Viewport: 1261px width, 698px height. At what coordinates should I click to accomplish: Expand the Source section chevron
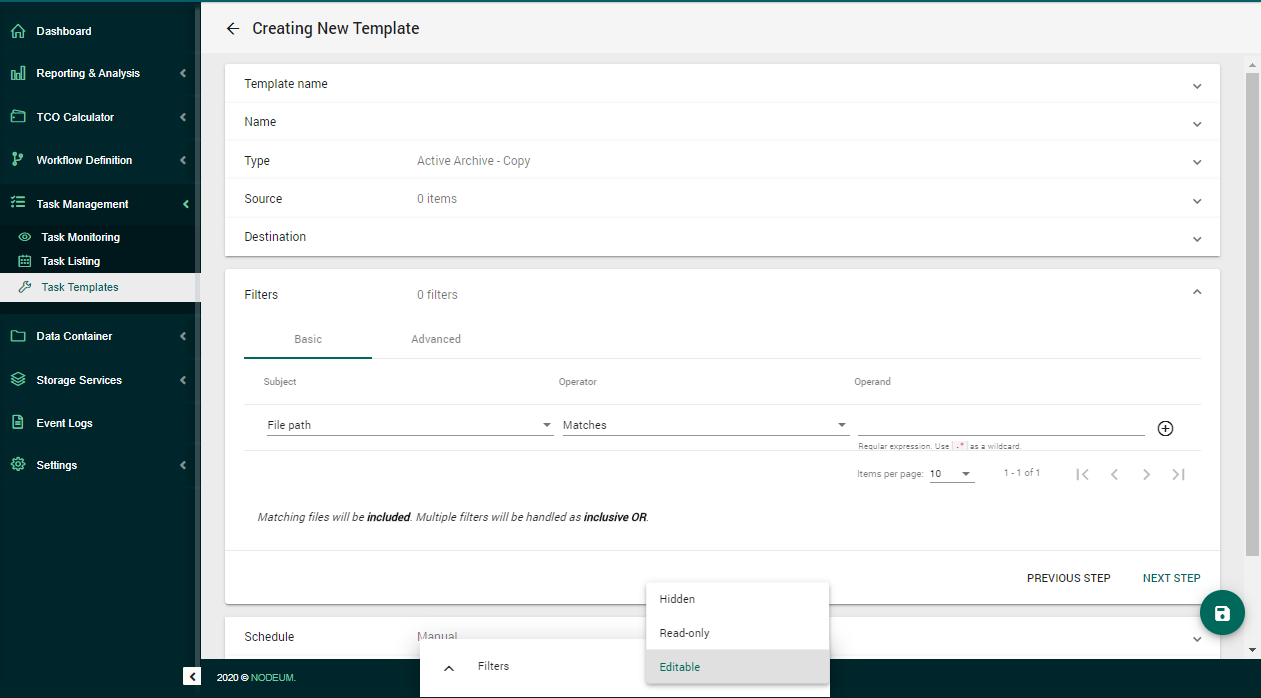click(x=1197, y=201)
